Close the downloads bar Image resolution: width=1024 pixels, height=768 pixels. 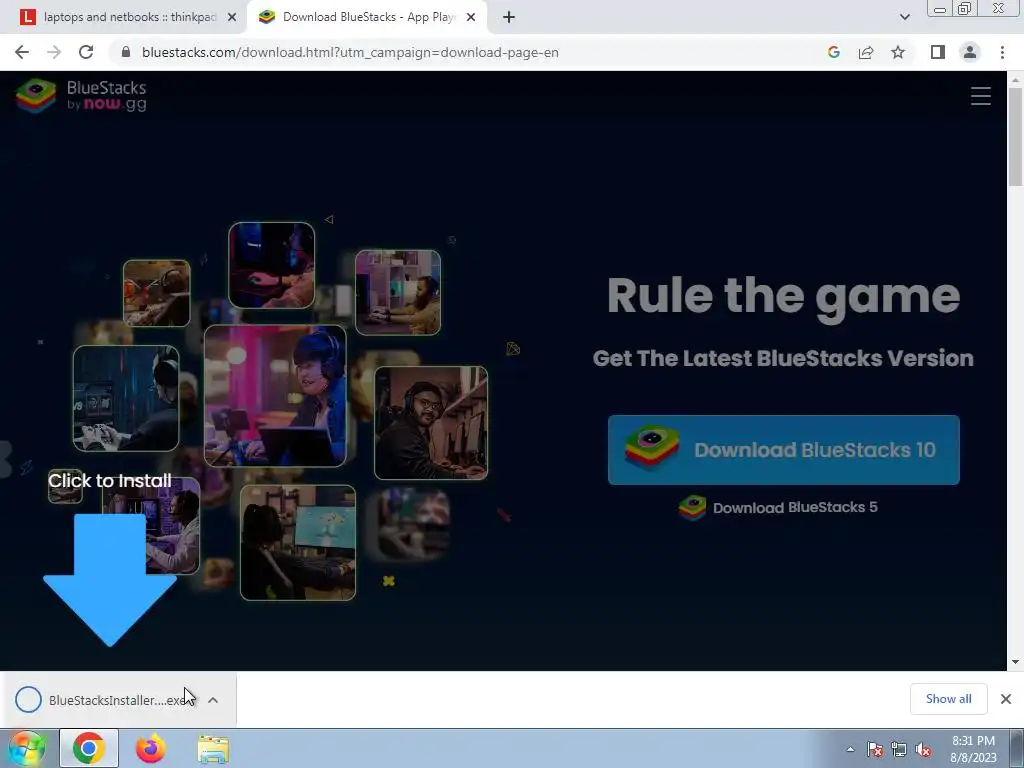1006,699
